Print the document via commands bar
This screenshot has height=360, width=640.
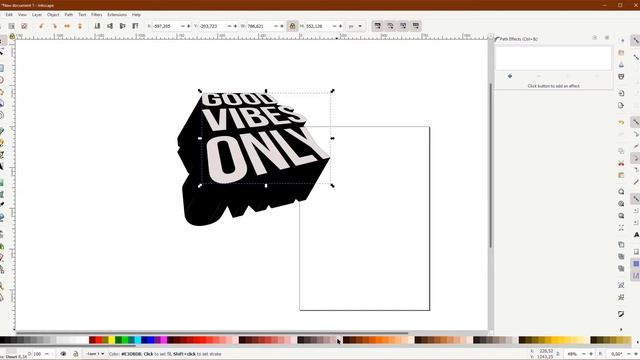pyautogui.click(x=621, y=77)
